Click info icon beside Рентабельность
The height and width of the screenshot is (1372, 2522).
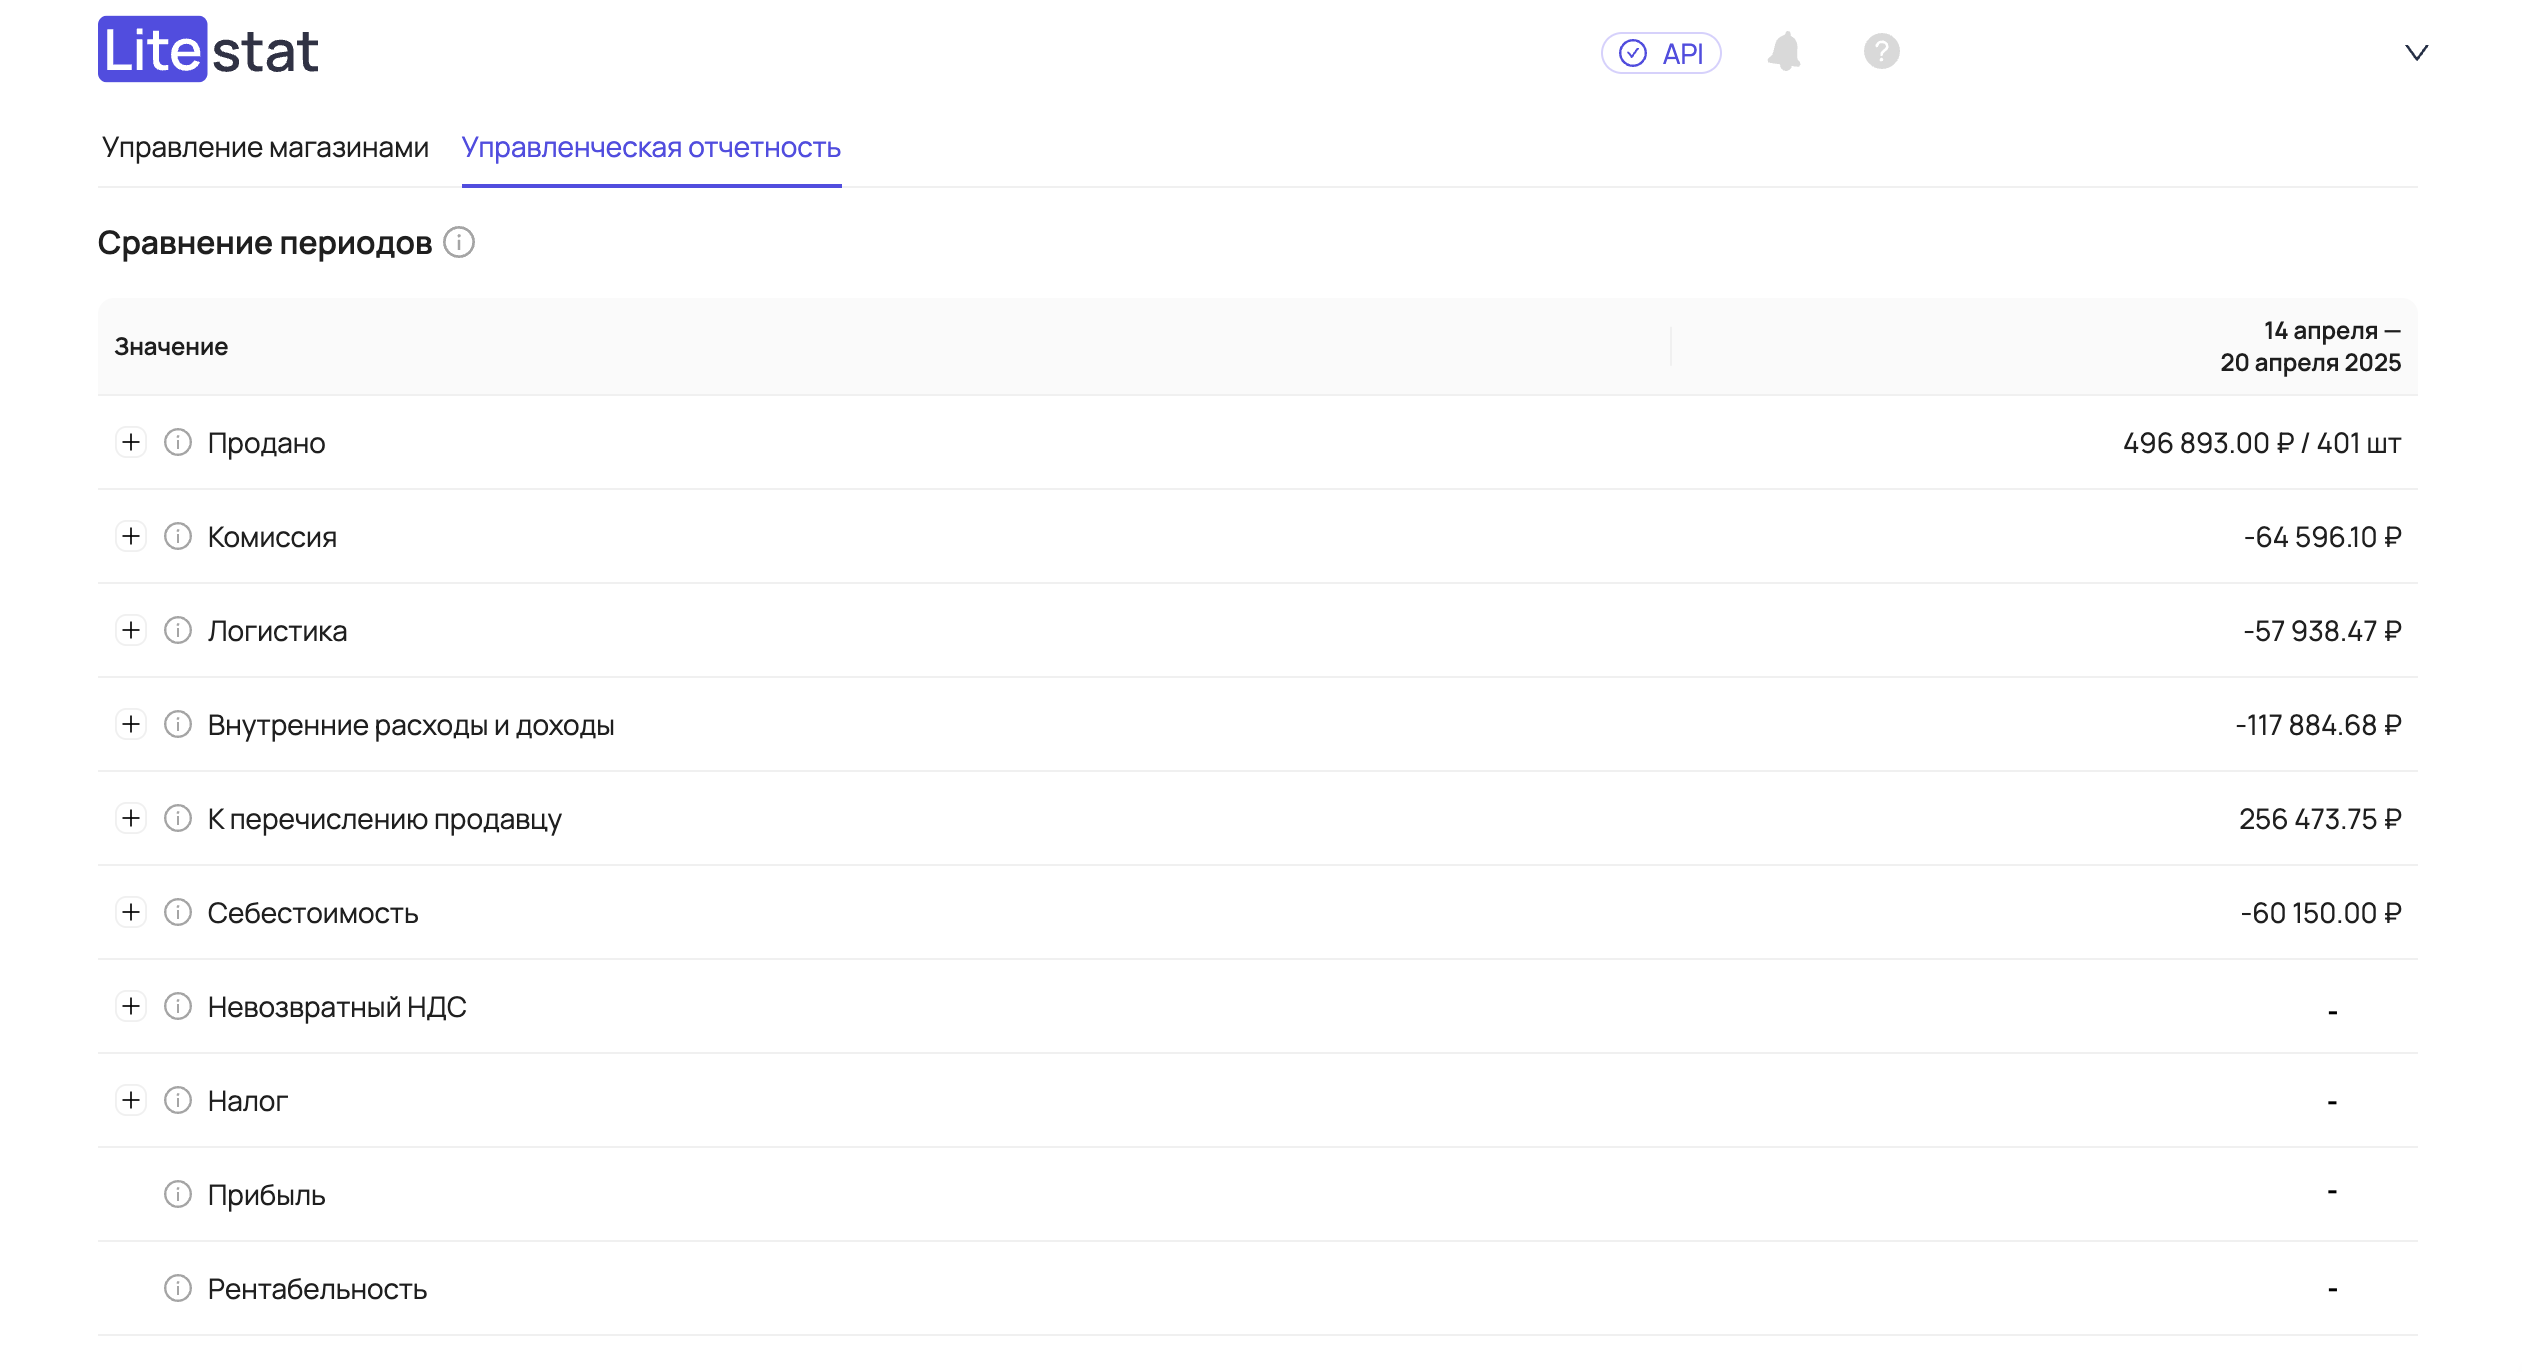[x=178, y=1288]
